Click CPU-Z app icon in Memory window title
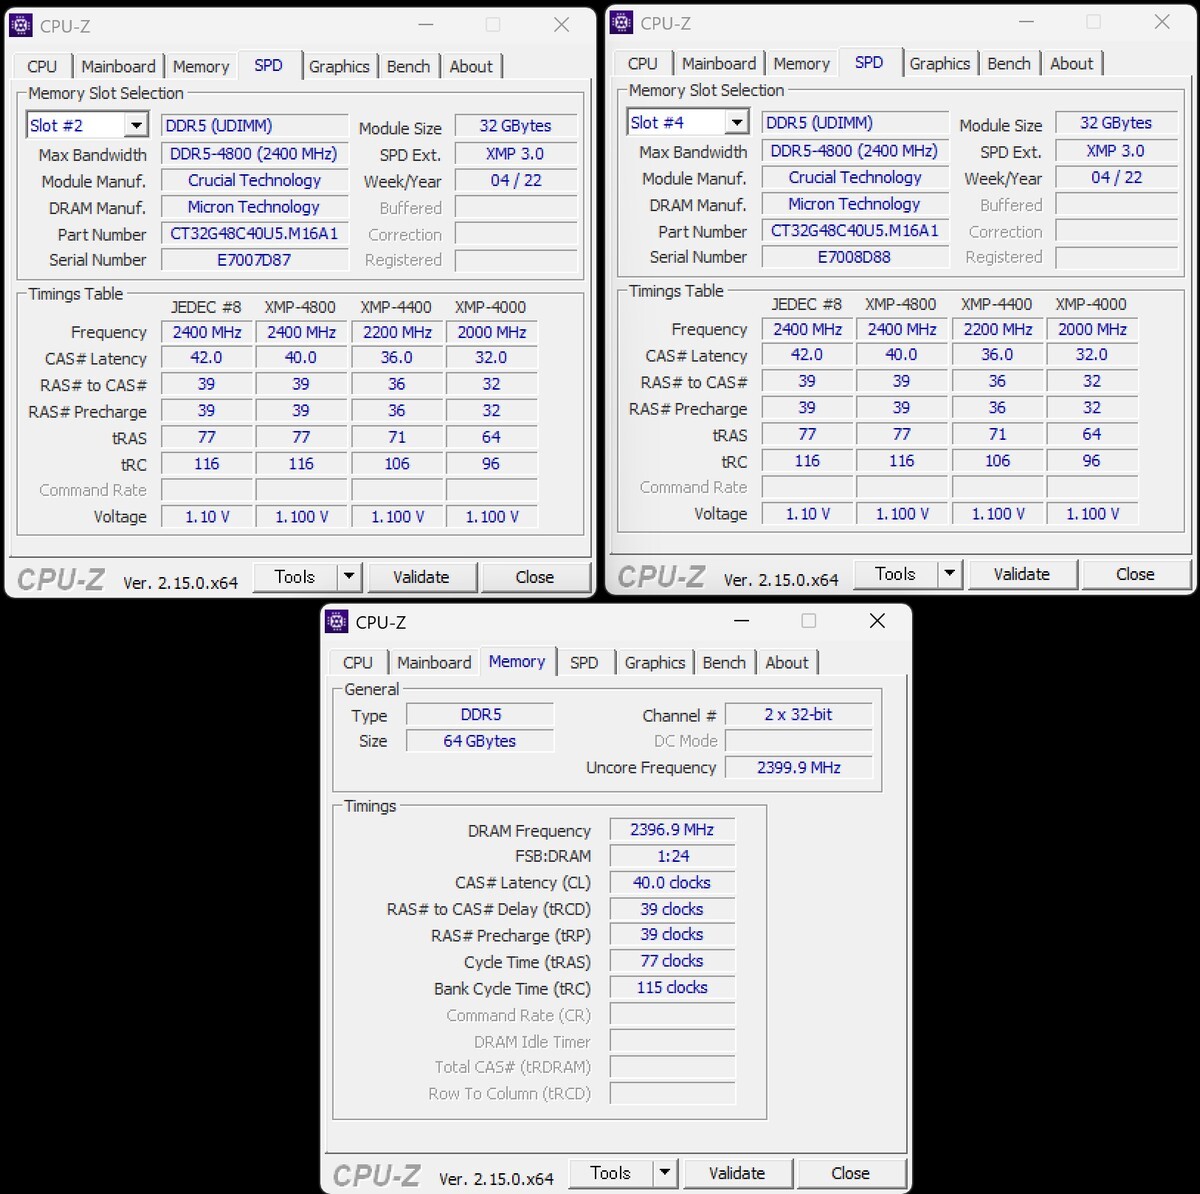Viewport: 1200px width, 1194px height. [x=337, y=621]
